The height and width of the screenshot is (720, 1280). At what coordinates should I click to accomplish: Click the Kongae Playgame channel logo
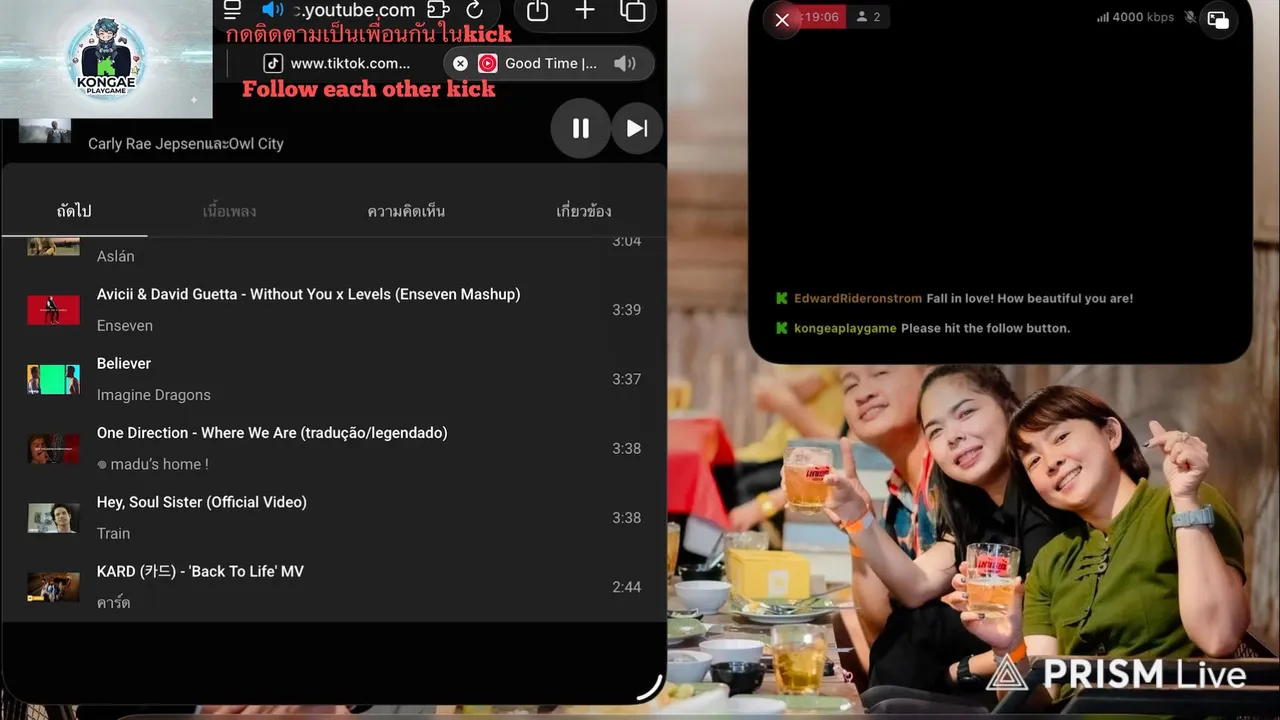click(106, 58)
